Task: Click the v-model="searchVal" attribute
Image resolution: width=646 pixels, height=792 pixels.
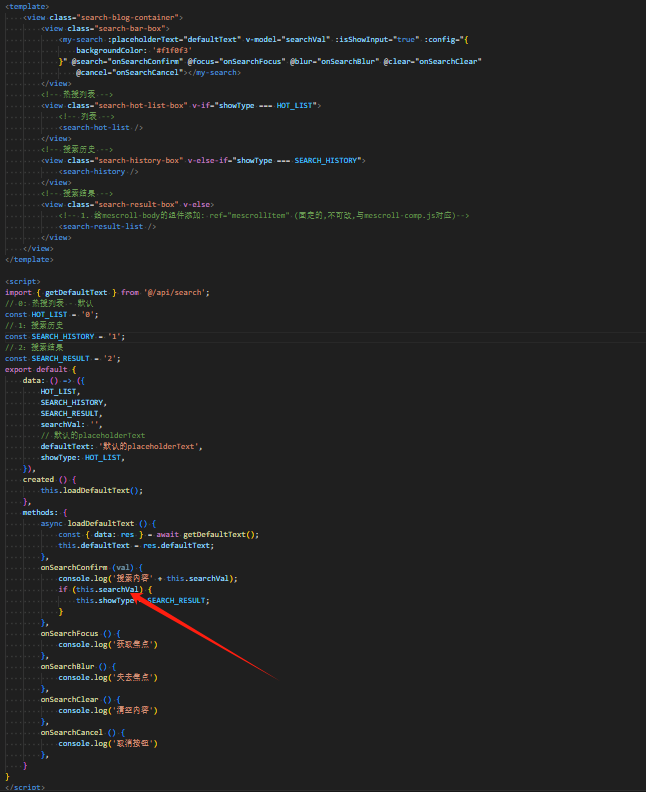Action: click(288, 39)
